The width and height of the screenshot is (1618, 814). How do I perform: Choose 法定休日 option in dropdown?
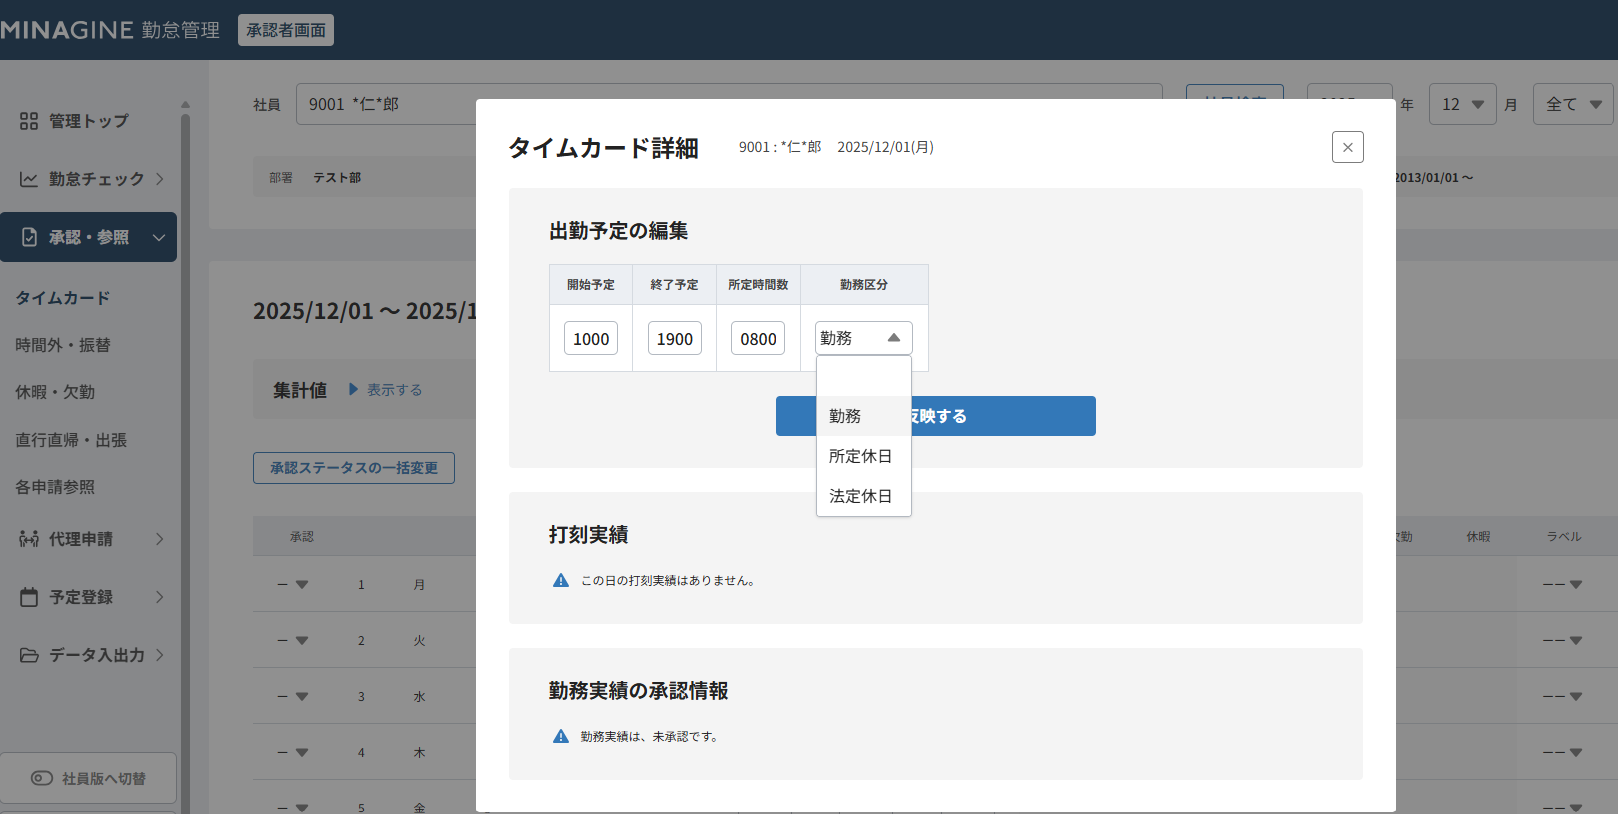pyautogui.click(x=860, y=496)
